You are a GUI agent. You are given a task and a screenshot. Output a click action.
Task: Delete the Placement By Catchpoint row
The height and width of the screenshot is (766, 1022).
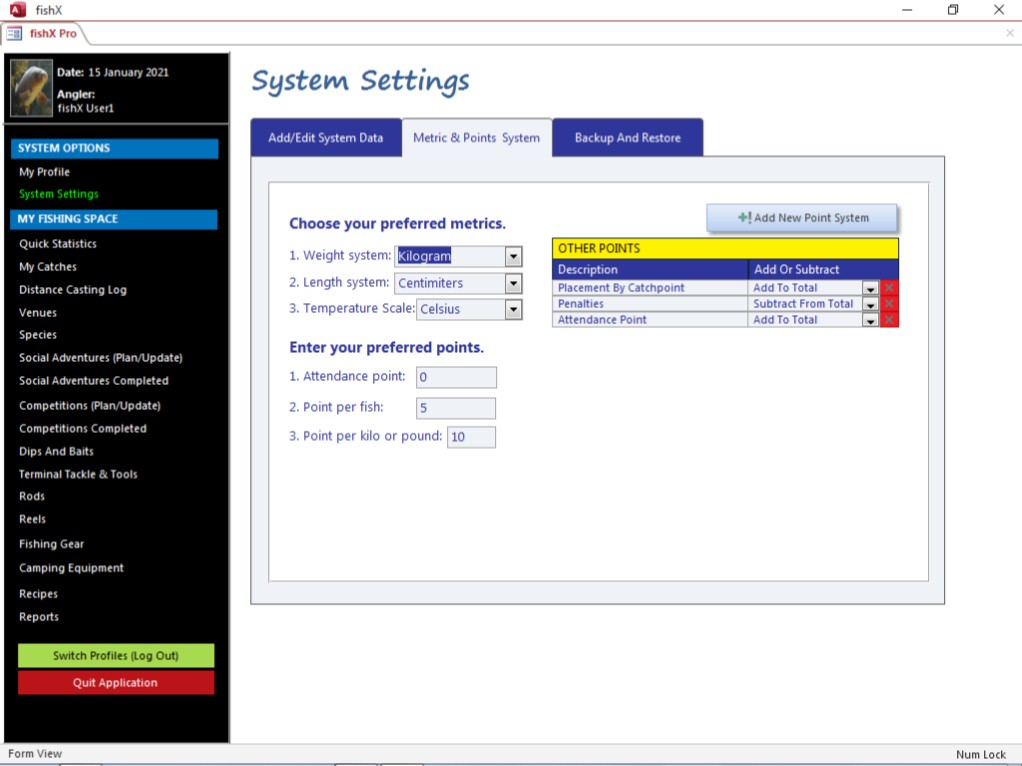[x=889, y=288]
